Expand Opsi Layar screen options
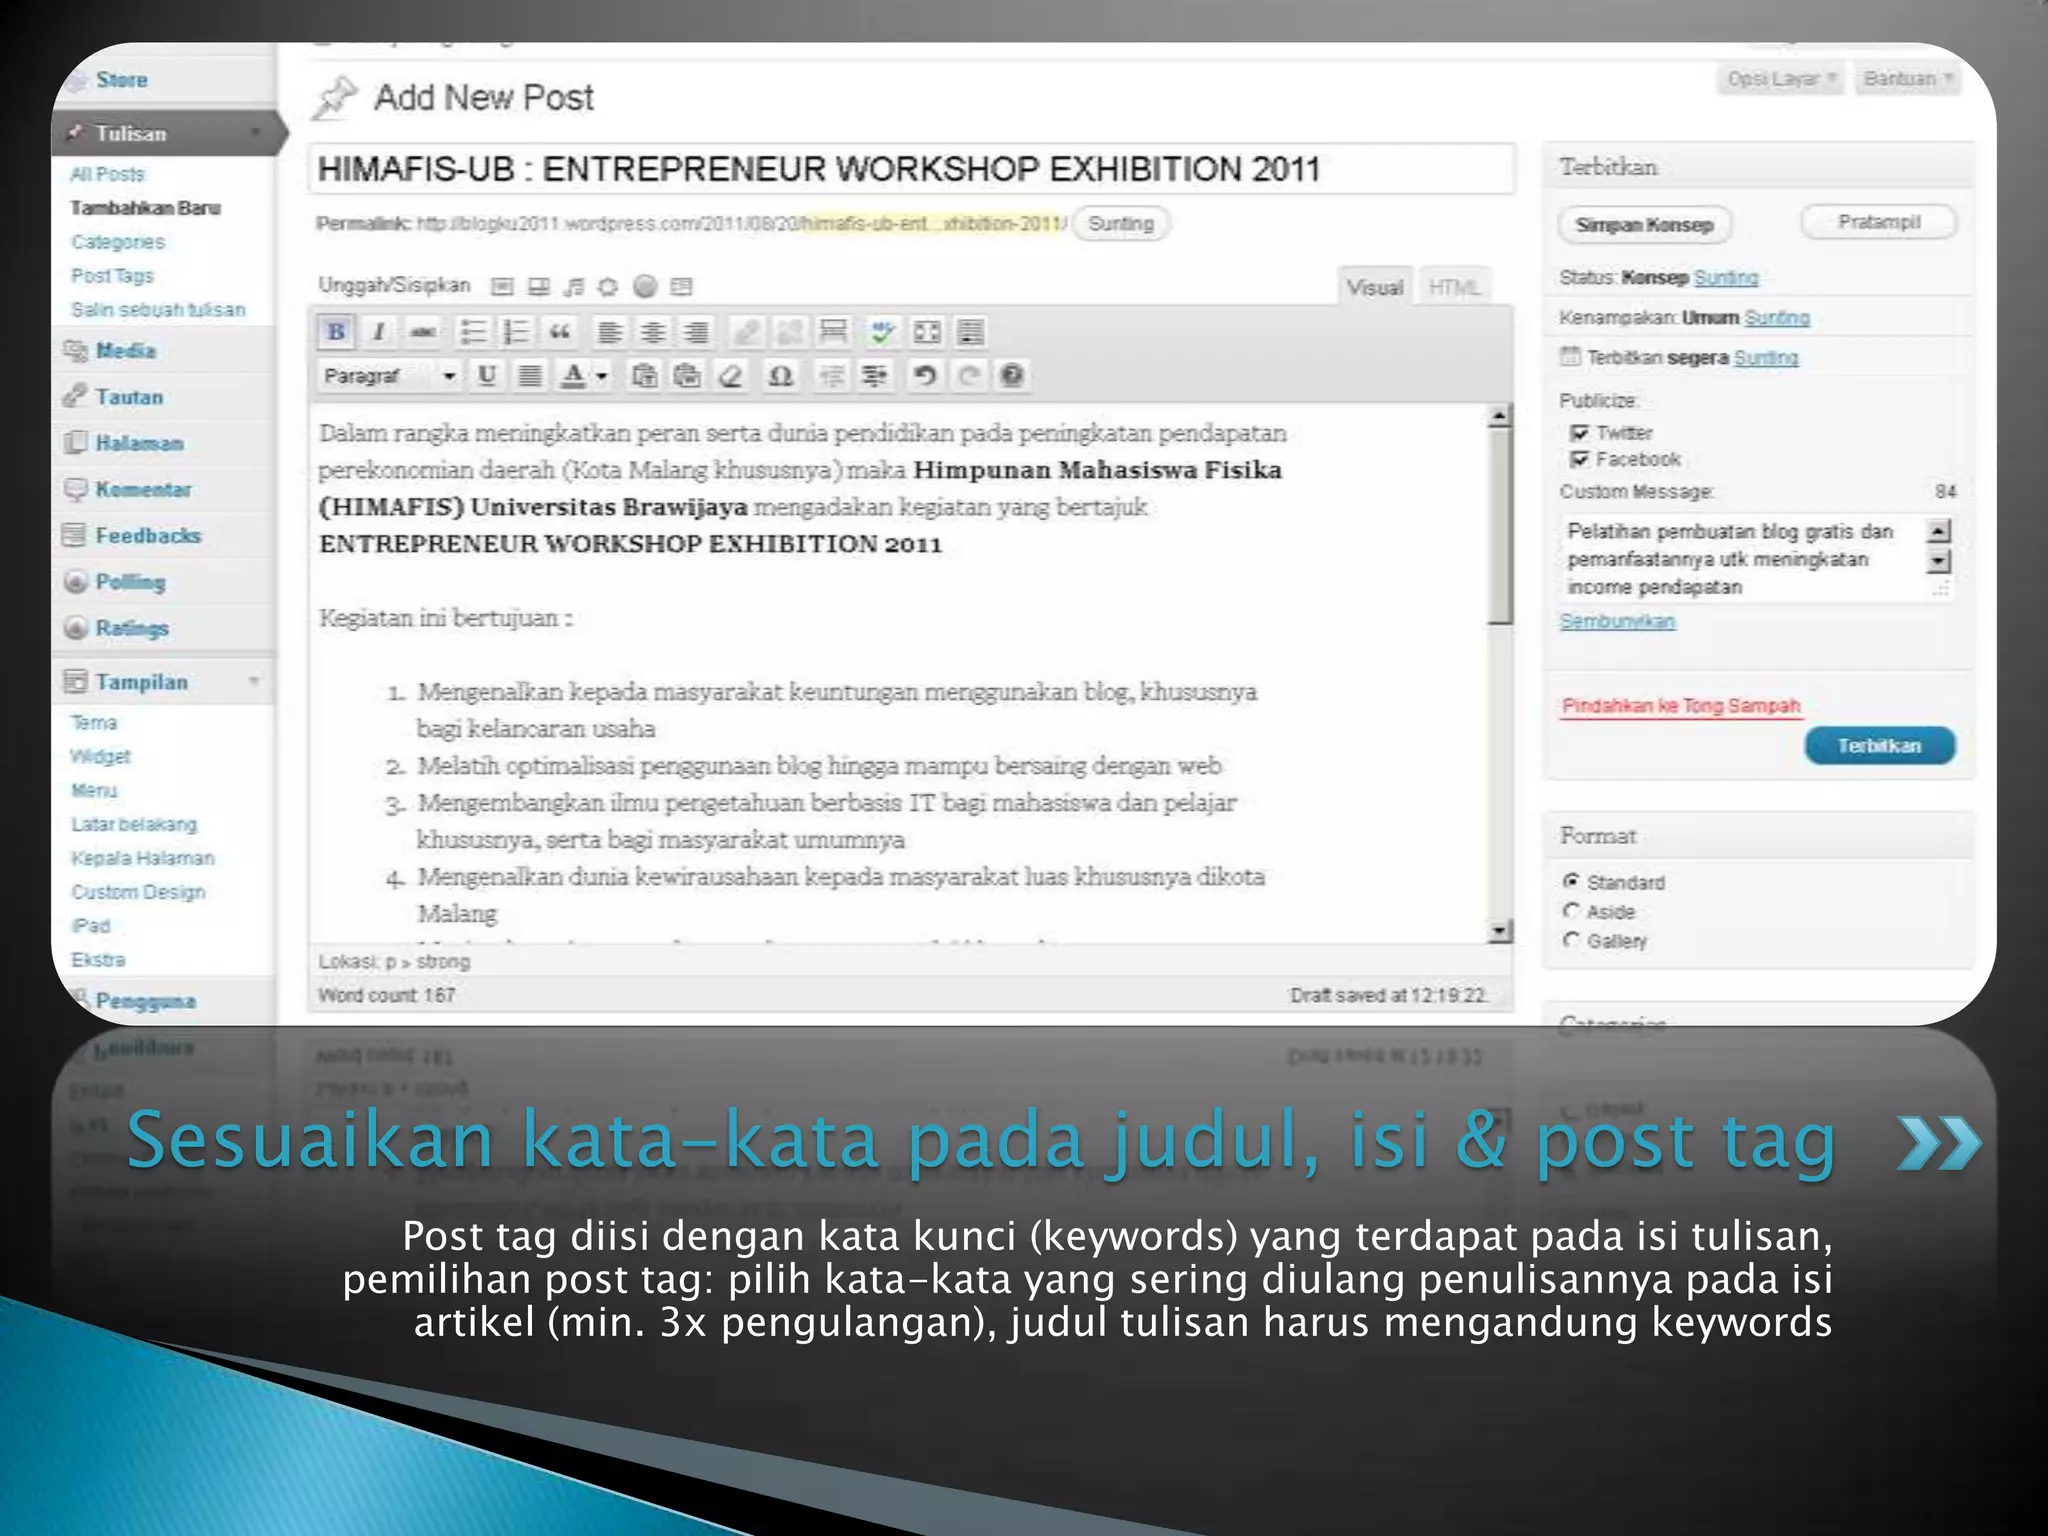Screen dimensions: 2048x1536 point(1781,79)
